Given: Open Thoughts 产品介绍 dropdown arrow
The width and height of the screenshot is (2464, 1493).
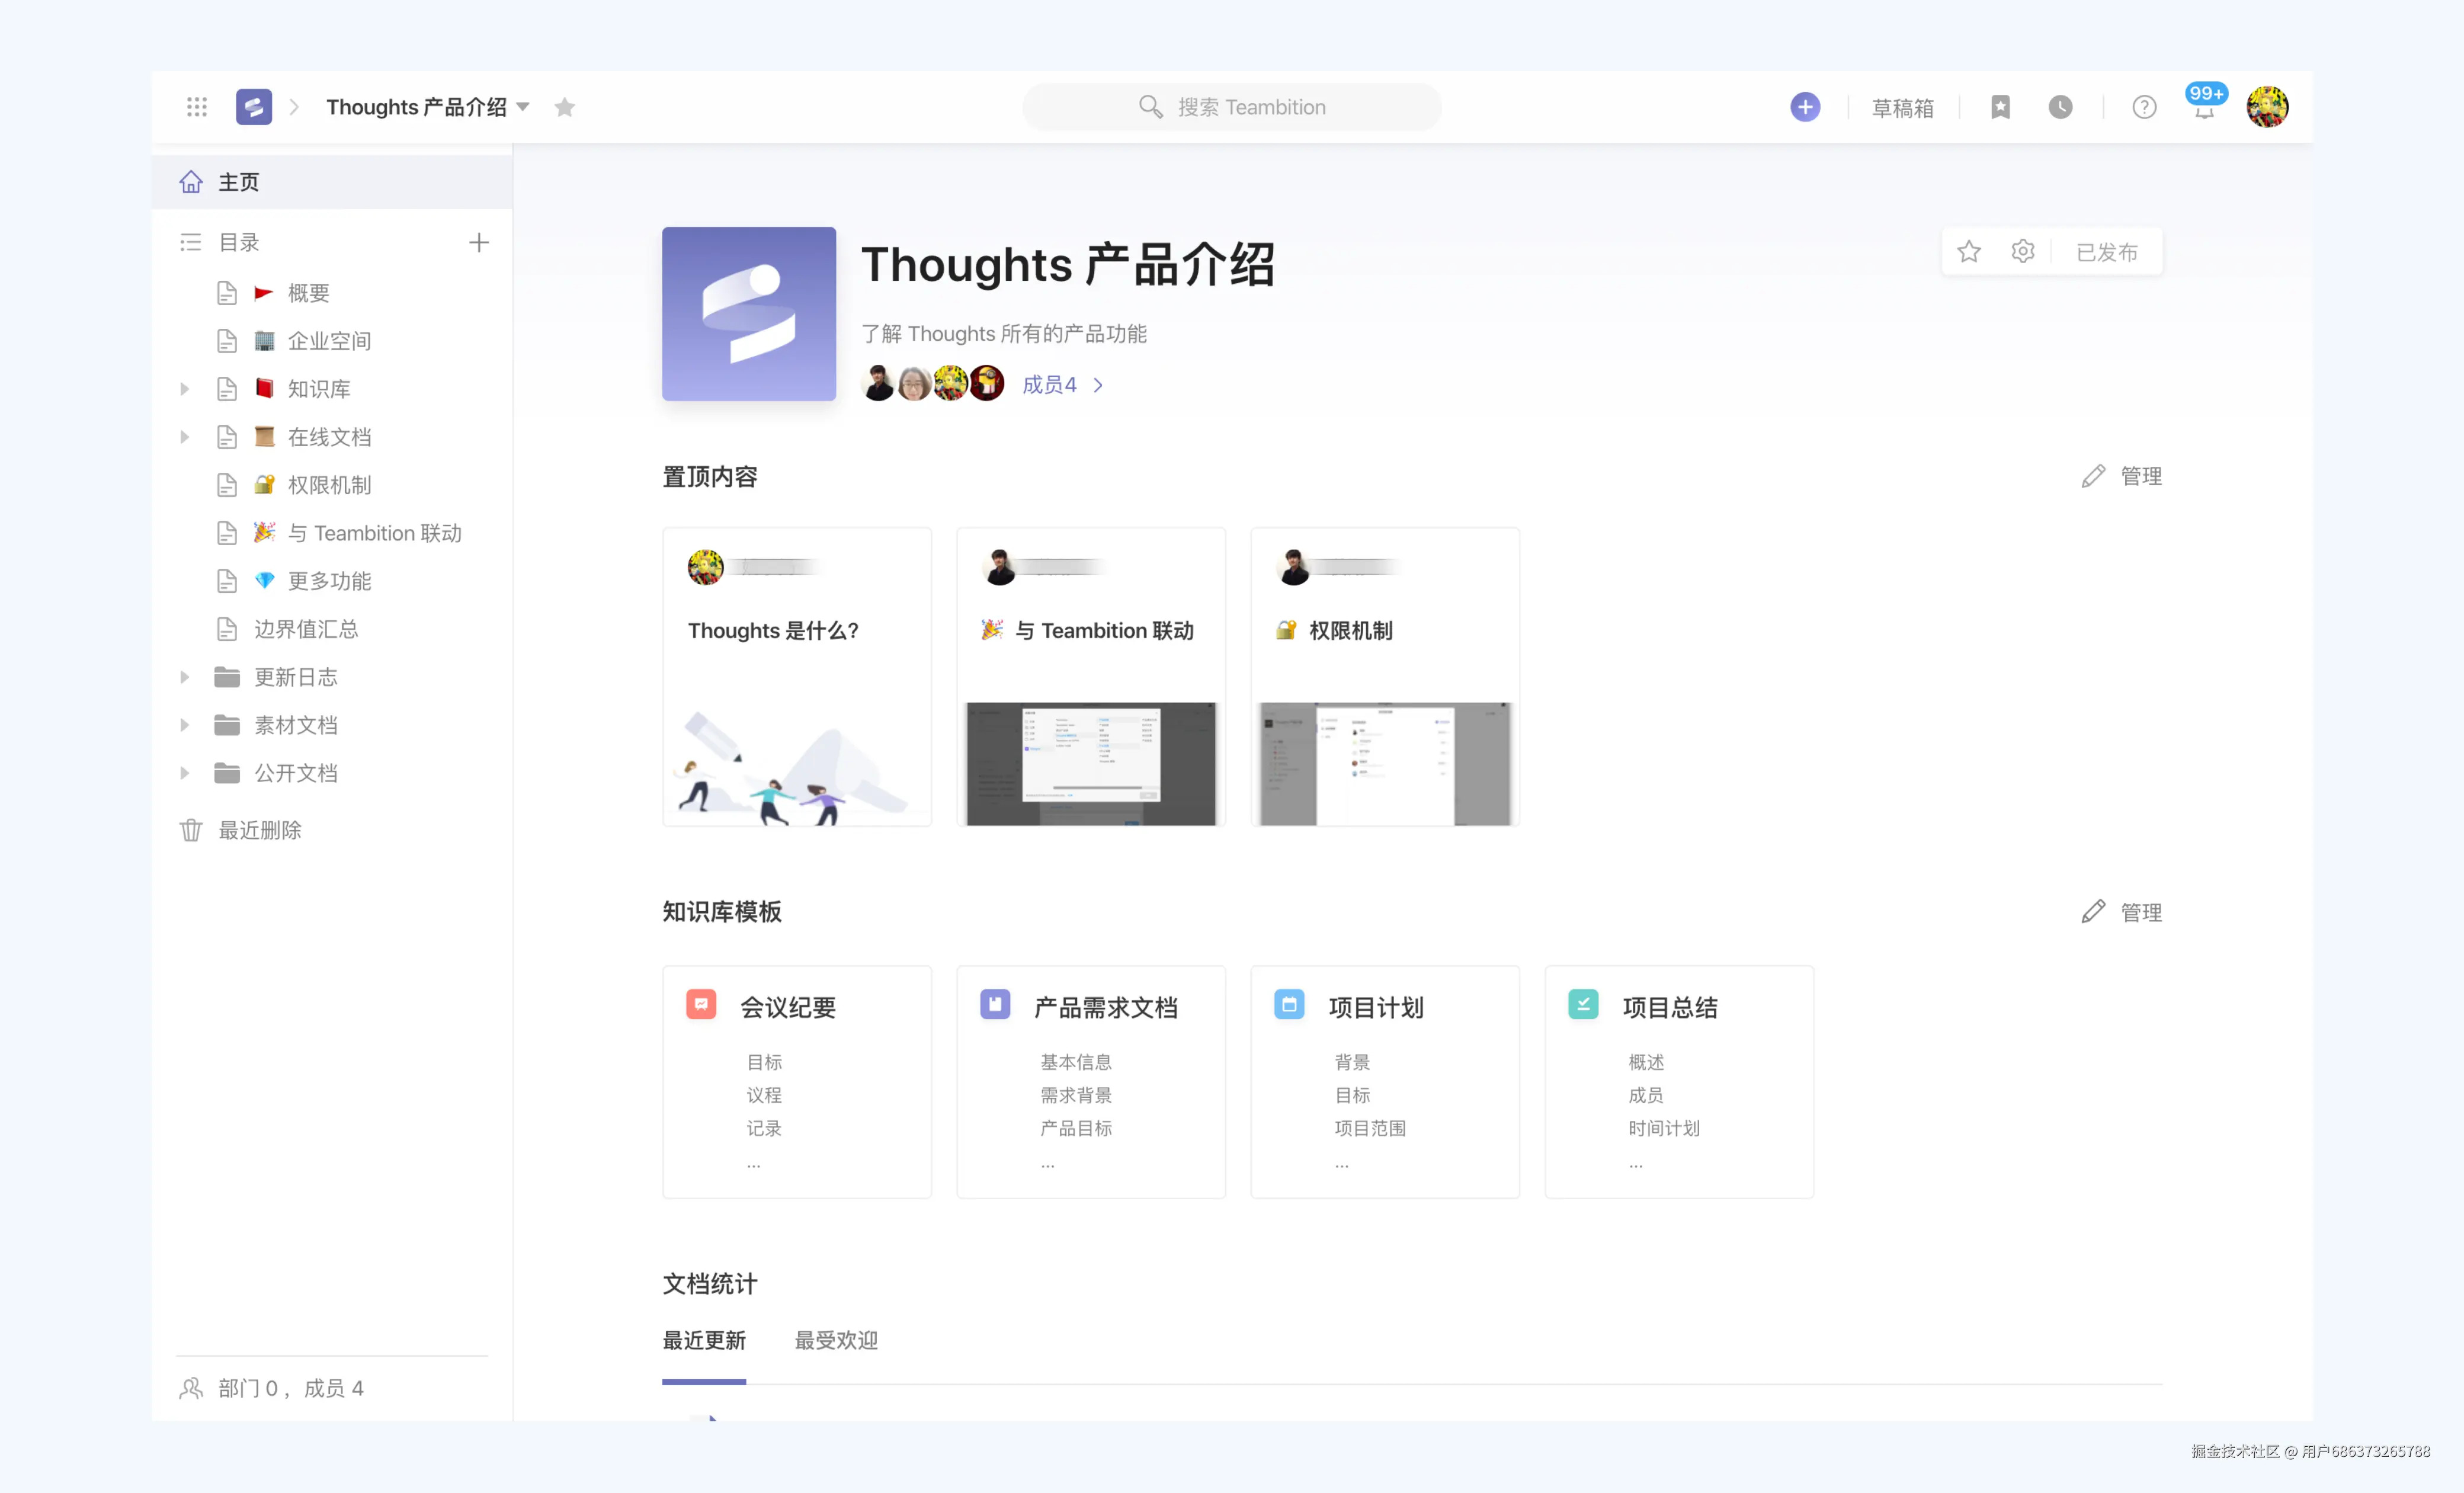Looking at the screenshot, I should click(x=523, y=107).
